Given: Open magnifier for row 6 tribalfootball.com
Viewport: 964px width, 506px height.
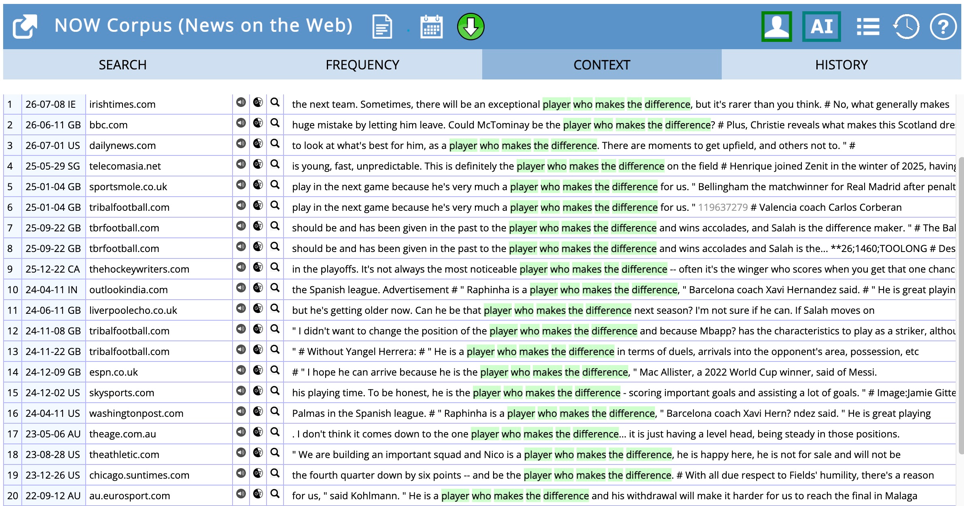Looking at the screenshot, I should coord(275,205).
